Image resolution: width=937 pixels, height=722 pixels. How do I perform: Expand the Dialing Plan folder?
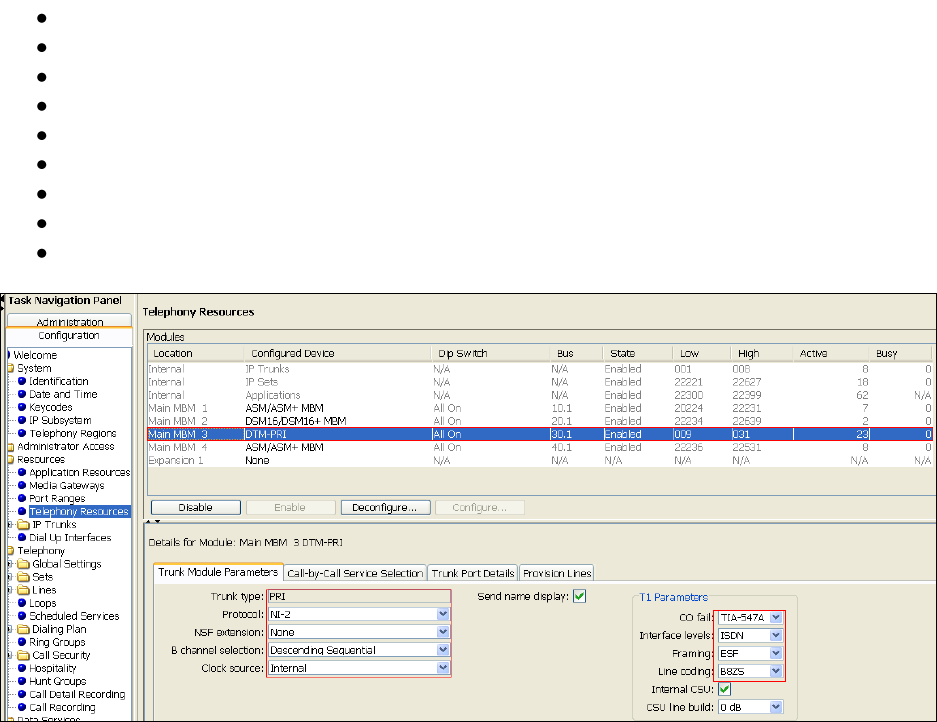10,629
